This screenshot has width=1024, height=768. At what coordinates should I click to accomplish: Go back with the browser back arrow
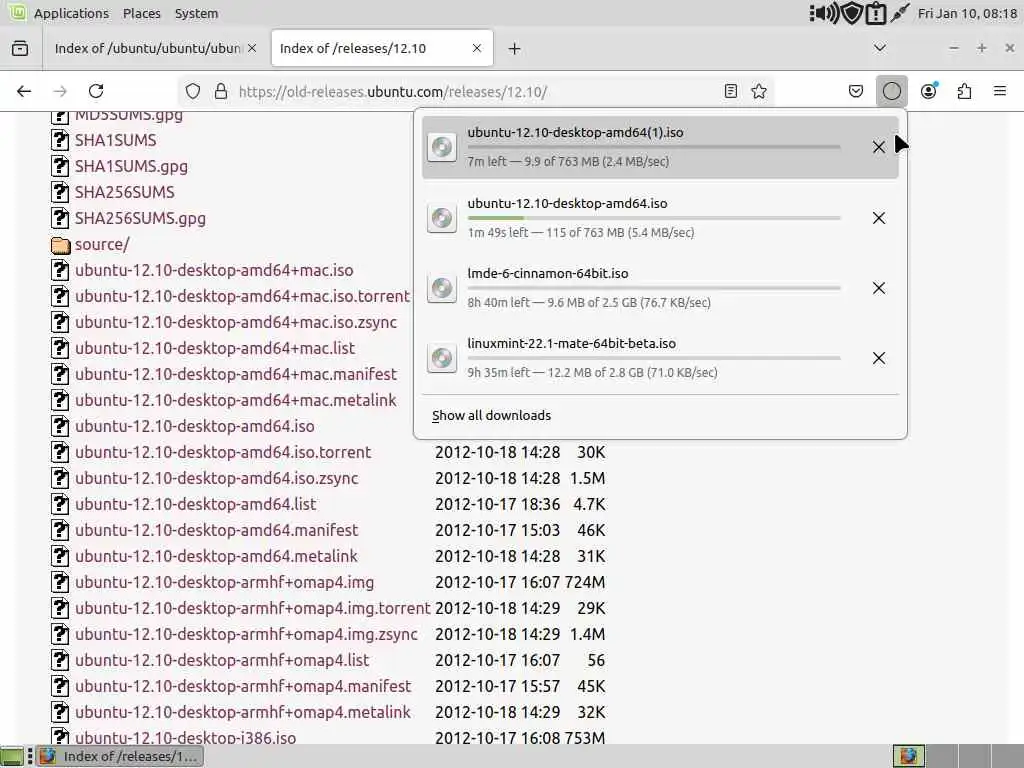(x=24, y=91)
